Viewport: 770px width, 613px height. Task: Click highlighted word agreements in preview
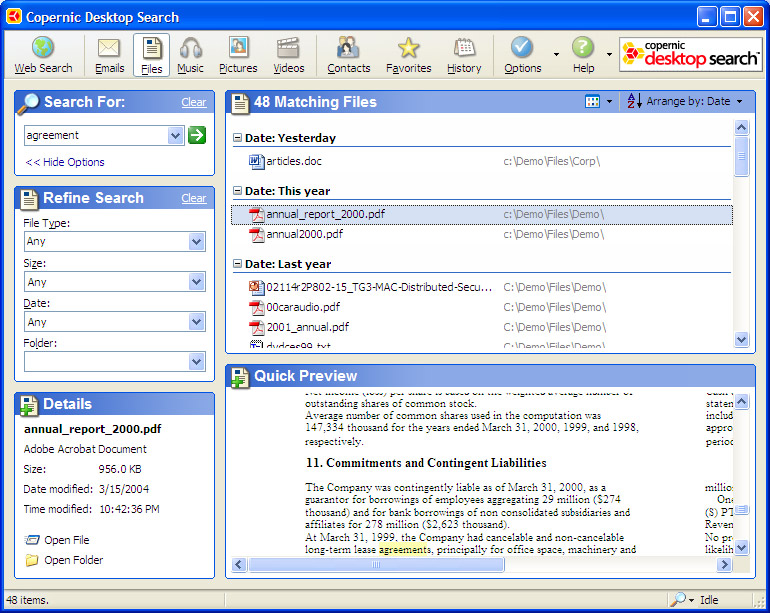405,550
